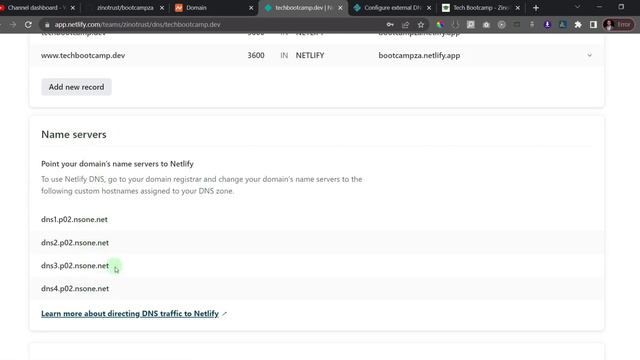Open the camera screenshot extension
Viewport: 640px width, 360px height.
pos(486,24)
